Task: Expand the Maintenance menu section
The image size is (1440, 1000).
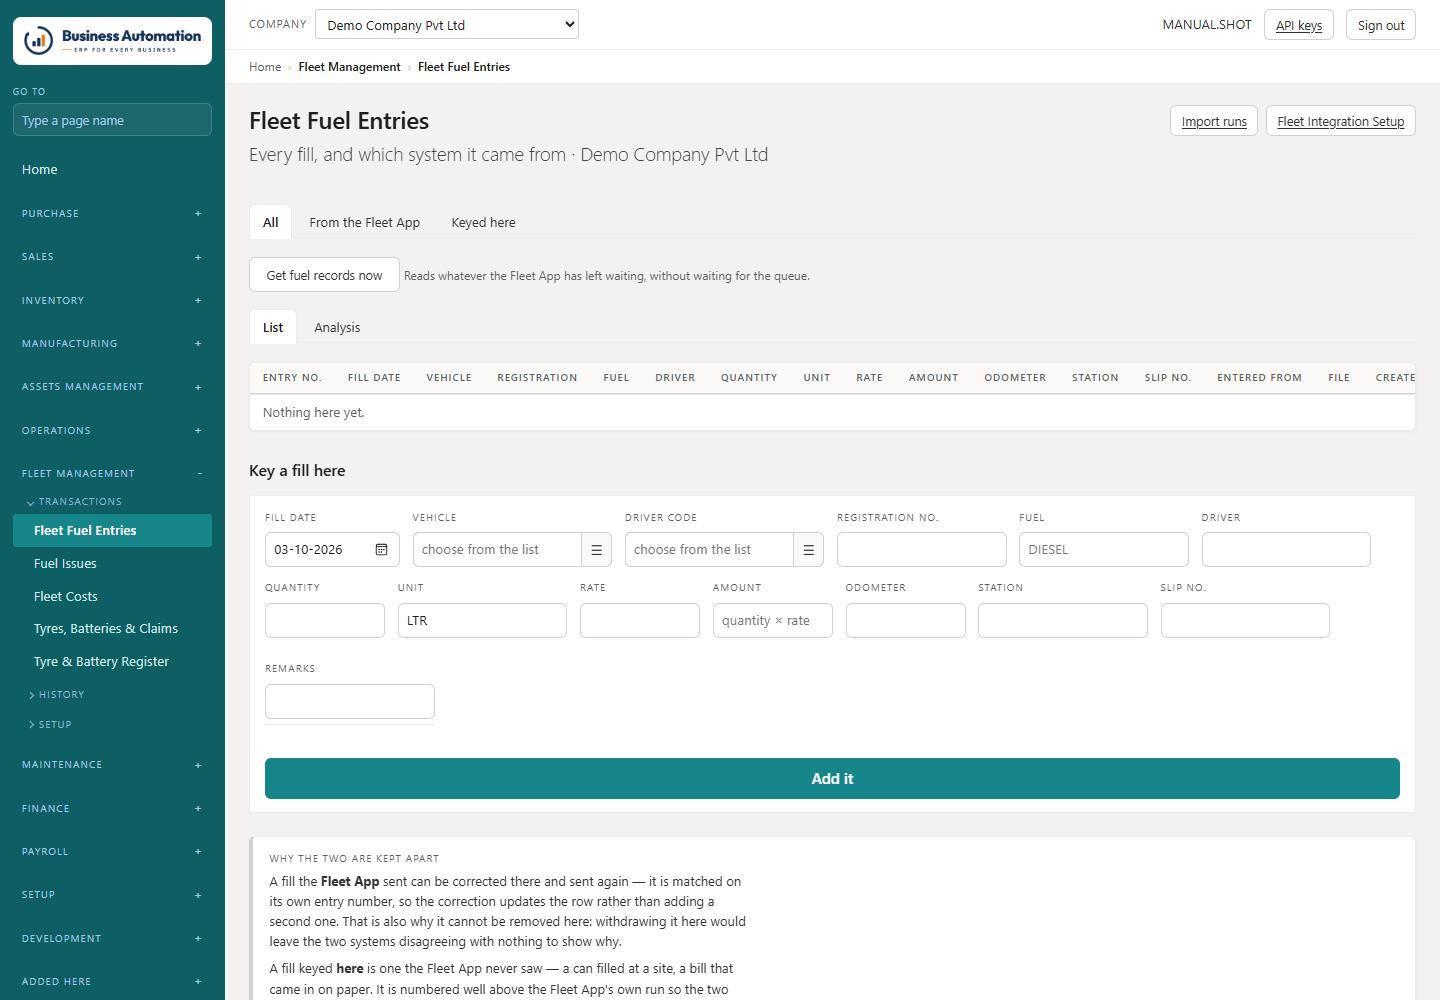Action: 112,765
